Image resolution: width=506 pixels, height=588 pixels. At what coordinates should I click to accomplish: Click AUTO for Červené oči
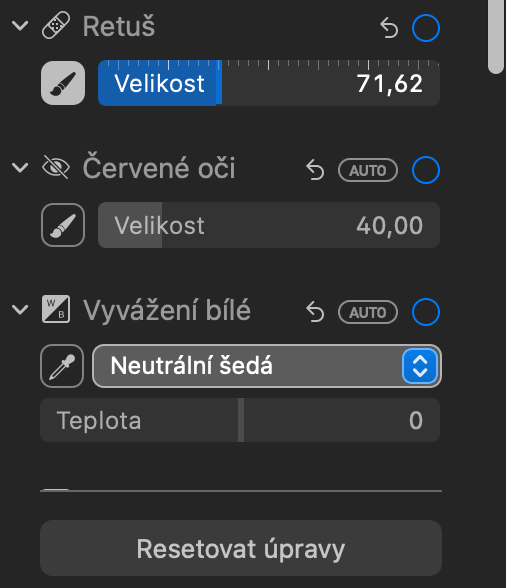368,170
